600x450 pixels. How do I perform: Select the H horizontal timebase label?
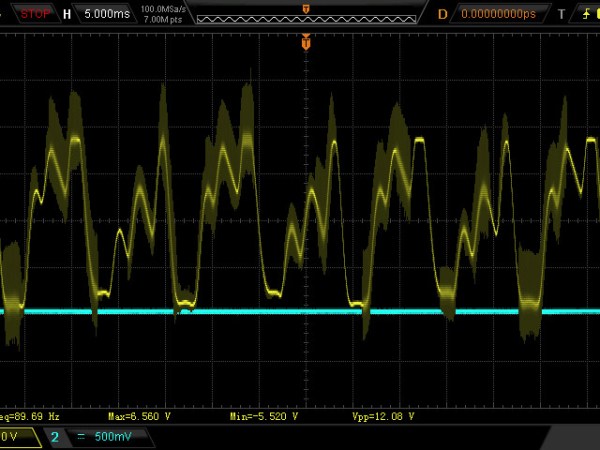click(67, 15)
